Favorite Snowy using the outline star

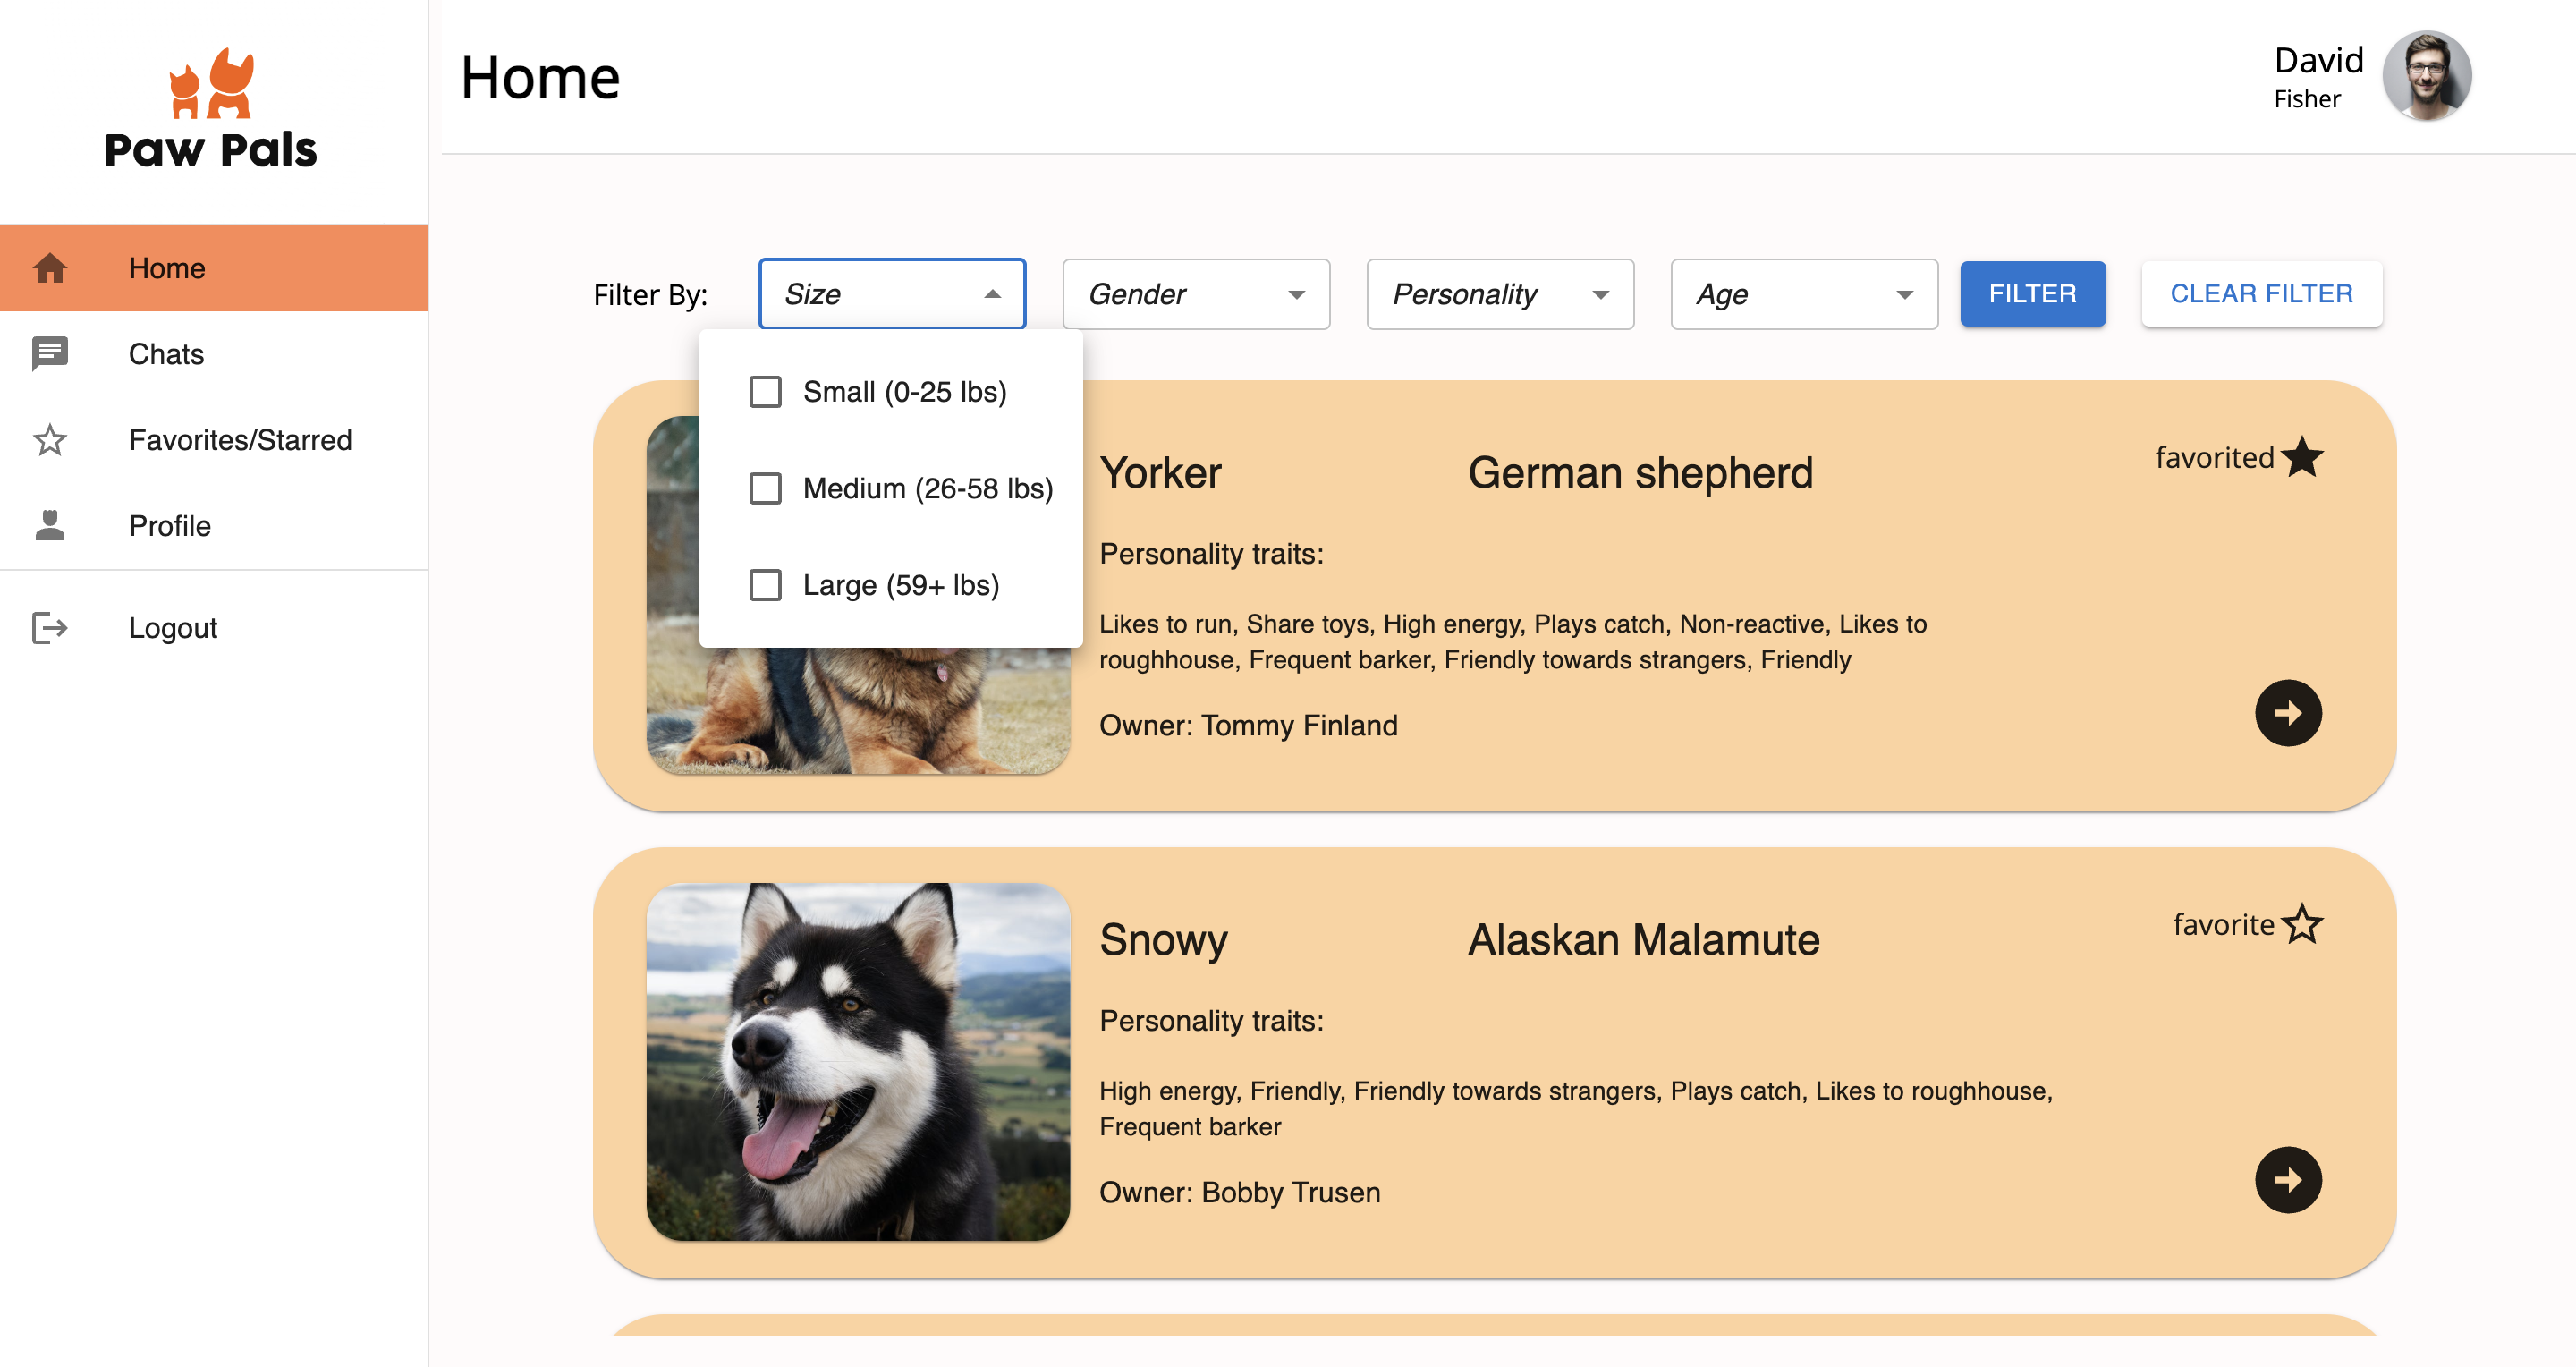2302,924
